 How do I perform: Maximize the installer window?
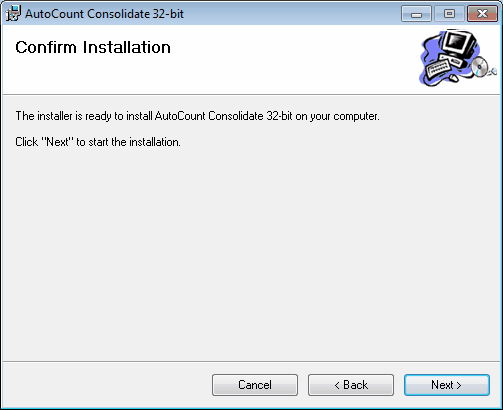[x=449, y=14]
